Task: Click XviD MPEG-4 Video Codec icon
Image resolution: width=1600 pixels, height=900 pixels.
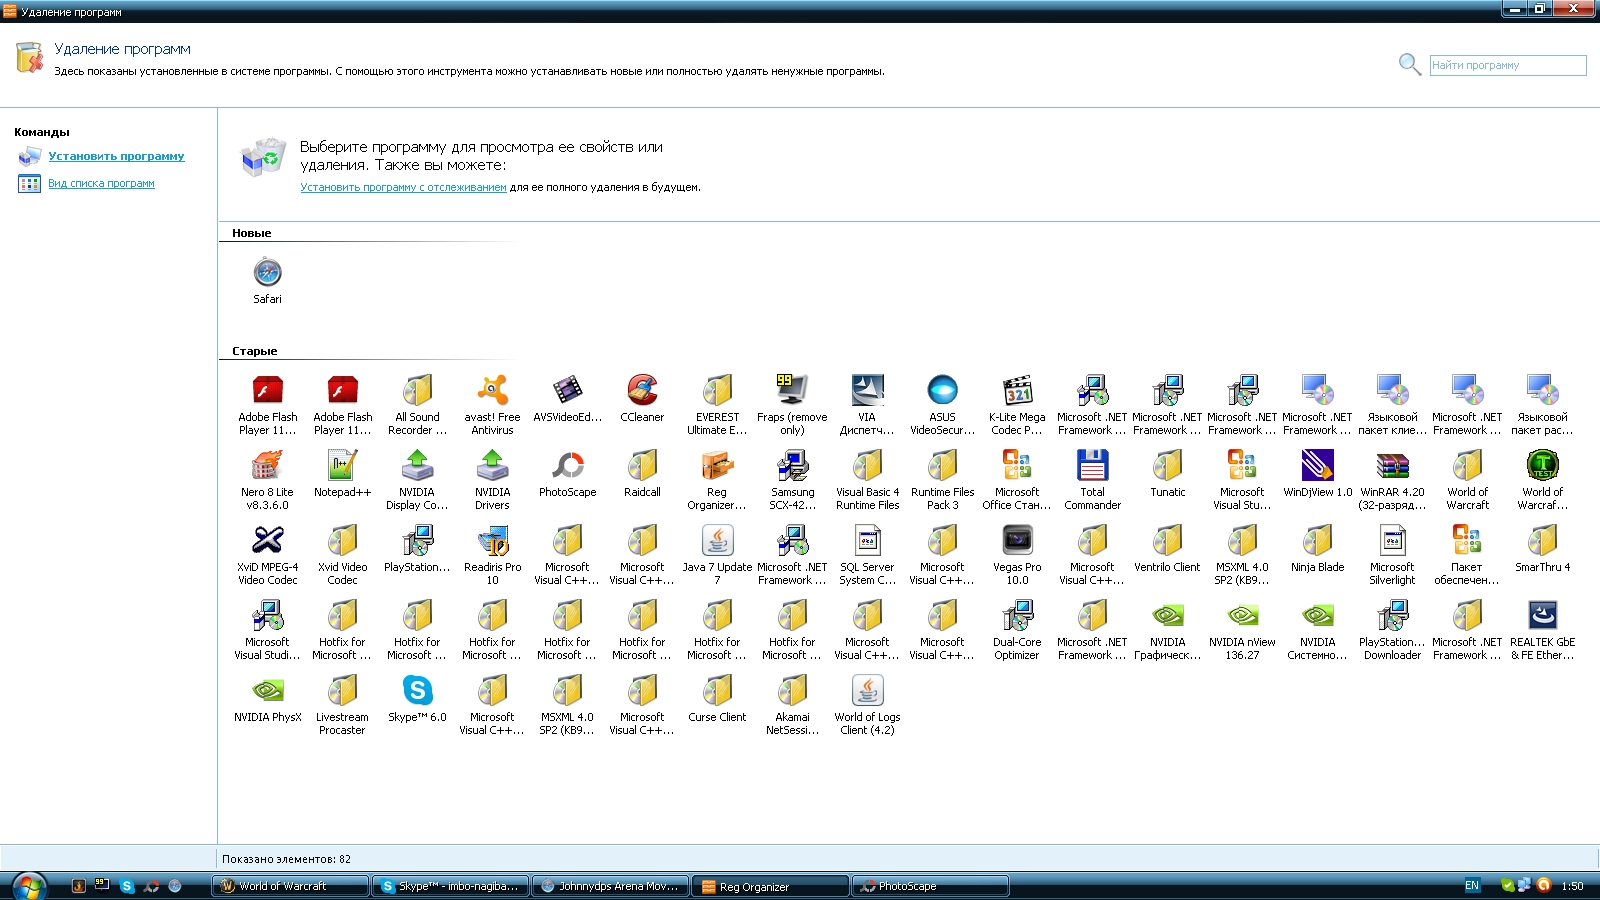Action: tap(267, 540)
